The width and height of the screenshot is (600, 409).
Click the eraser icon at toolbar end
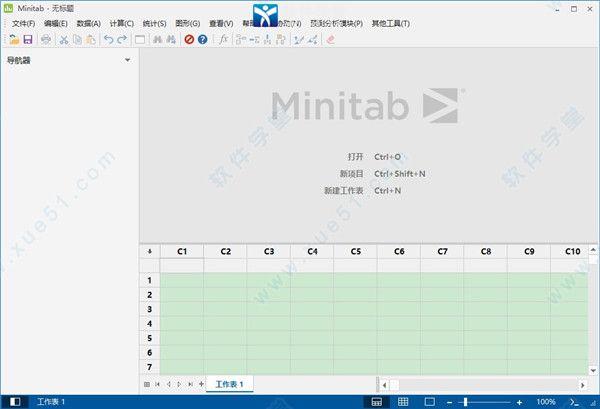click(x=331, y=39)
